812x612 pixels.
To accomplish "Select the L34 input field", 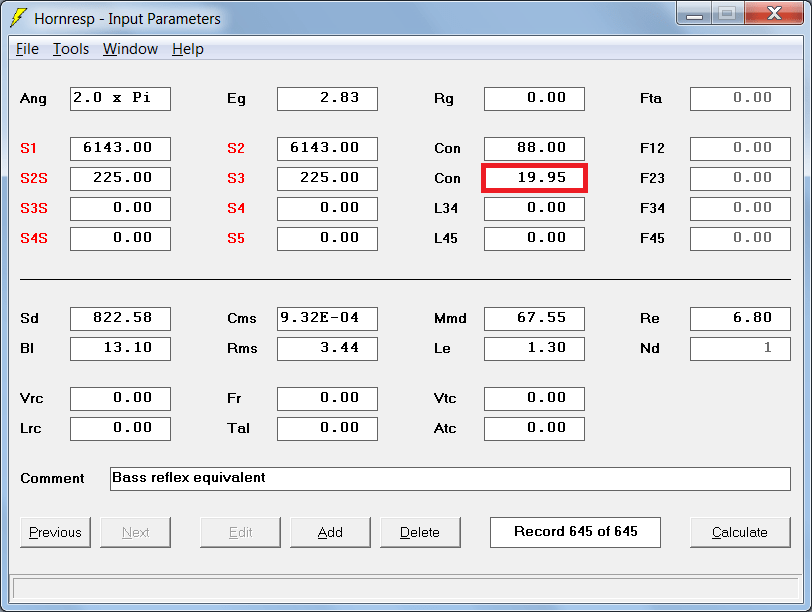I will pos(534,209).
